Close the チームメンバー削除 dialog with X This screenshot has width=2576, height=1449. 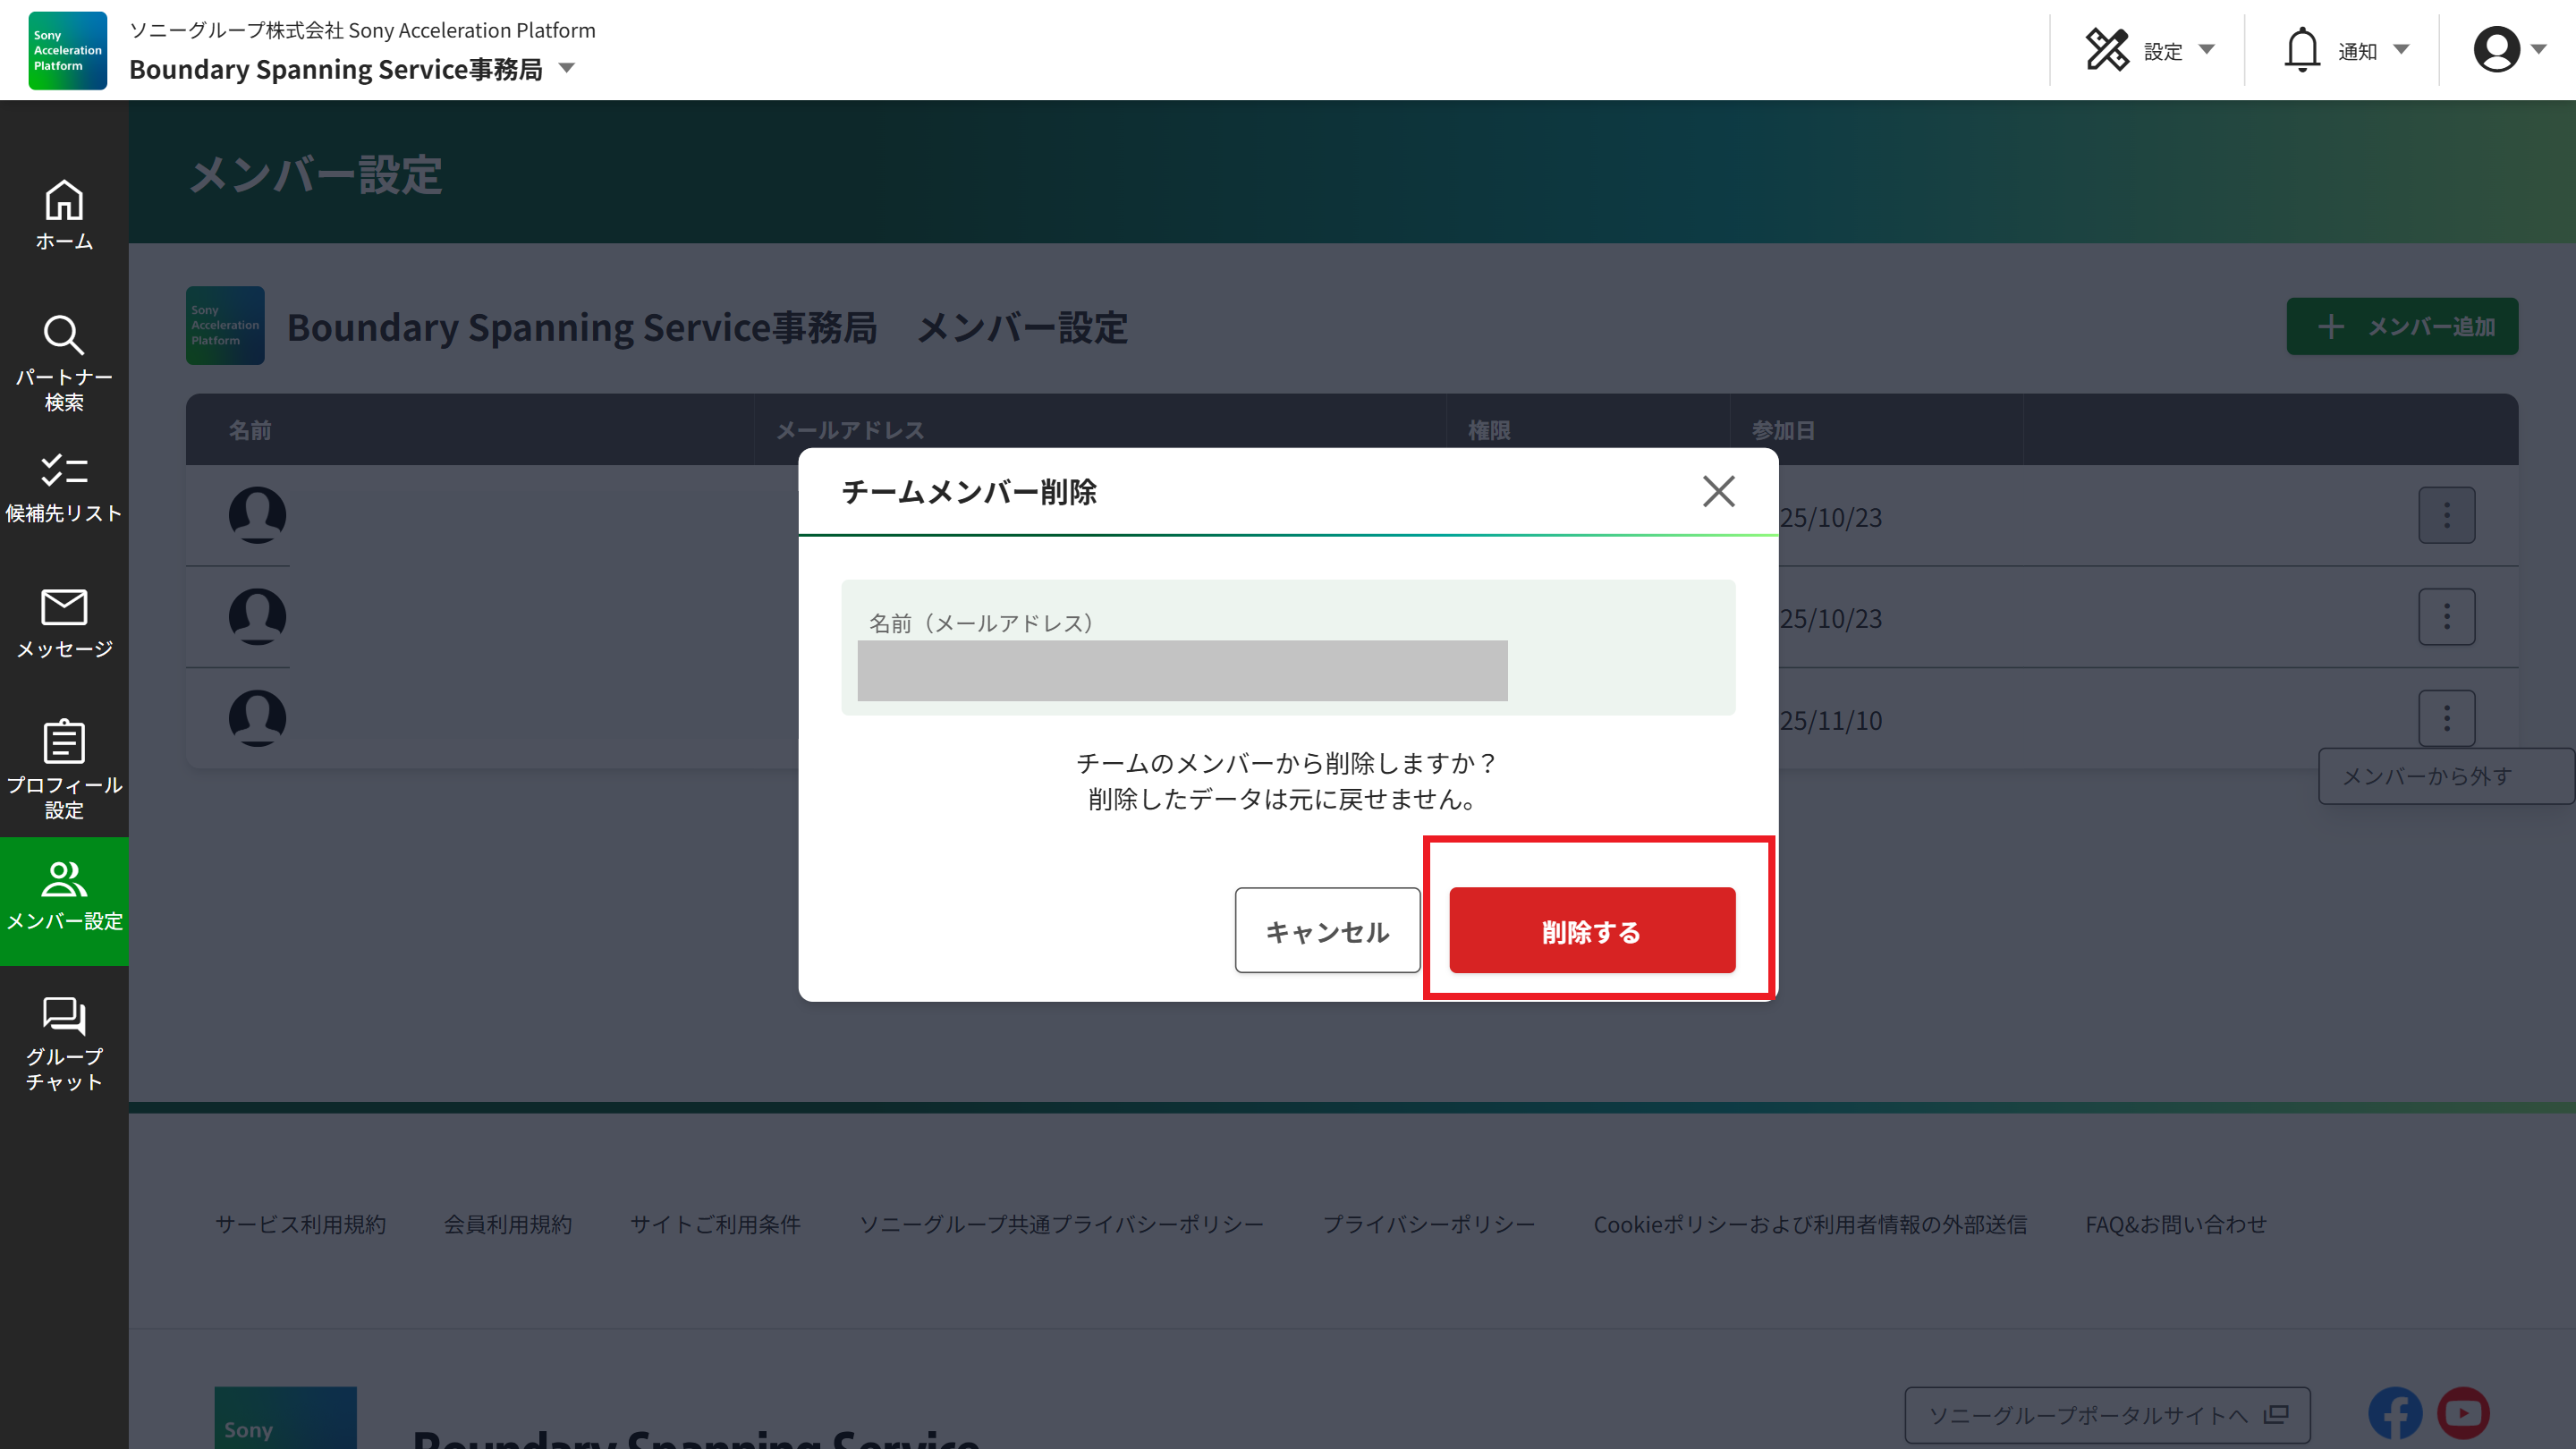coord(1718,491)
